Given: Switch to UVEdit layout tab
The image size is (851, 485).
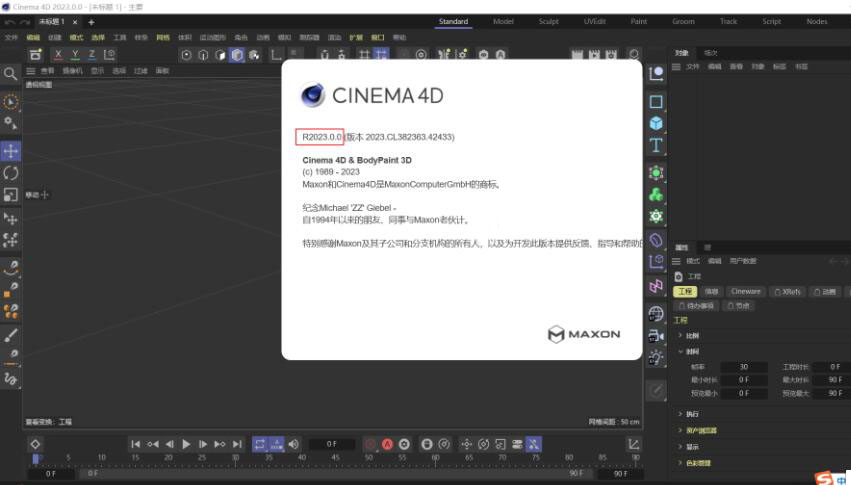Looking at the screenshot, I should 595,22.
